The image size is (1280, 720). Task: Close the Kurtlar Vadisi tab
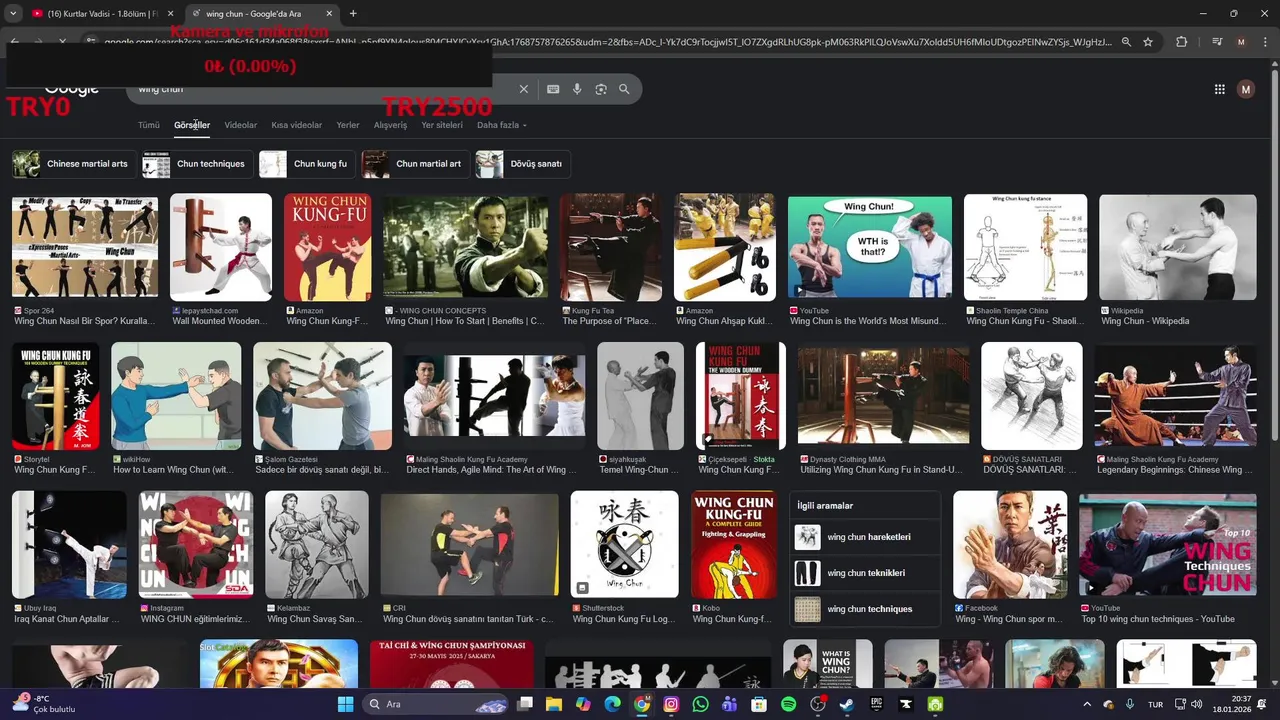pos(170,13)
